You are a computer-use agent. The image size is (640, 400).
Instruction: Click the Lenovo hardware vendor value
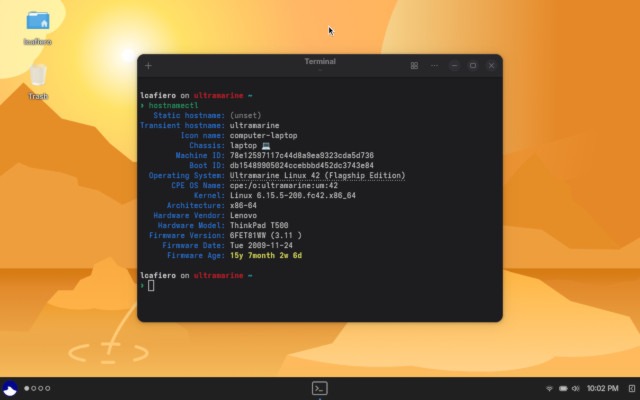click(243, 216)
